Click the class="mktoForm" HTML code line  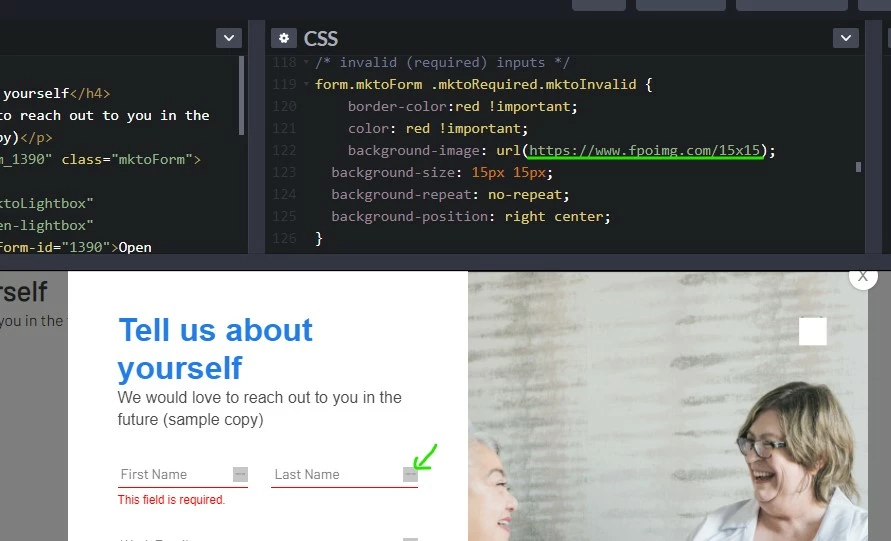pyautogui.click(x=101, y=160)
